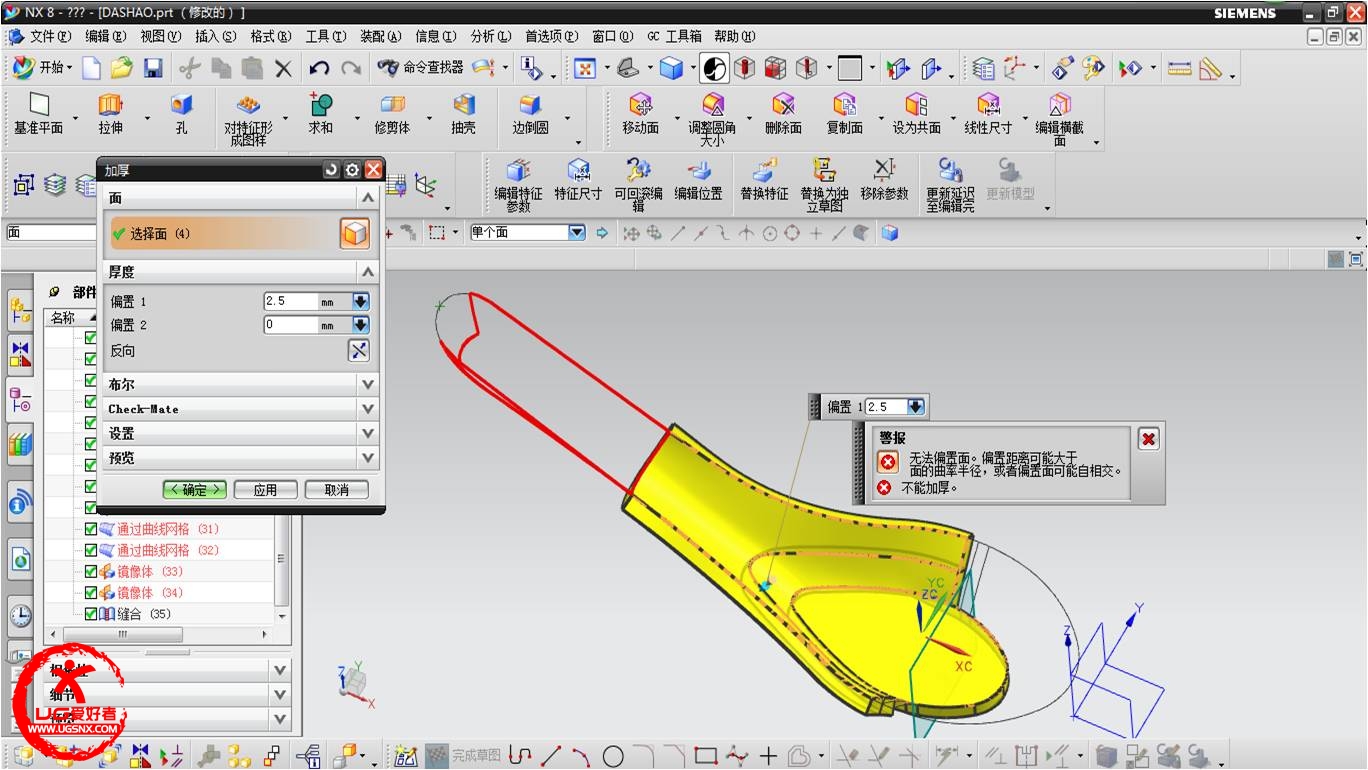Viewport: 1368px width, 770px height.
Task: Toggle checkbox of 镜像体 (33)
Action: [x=91, y=571]
